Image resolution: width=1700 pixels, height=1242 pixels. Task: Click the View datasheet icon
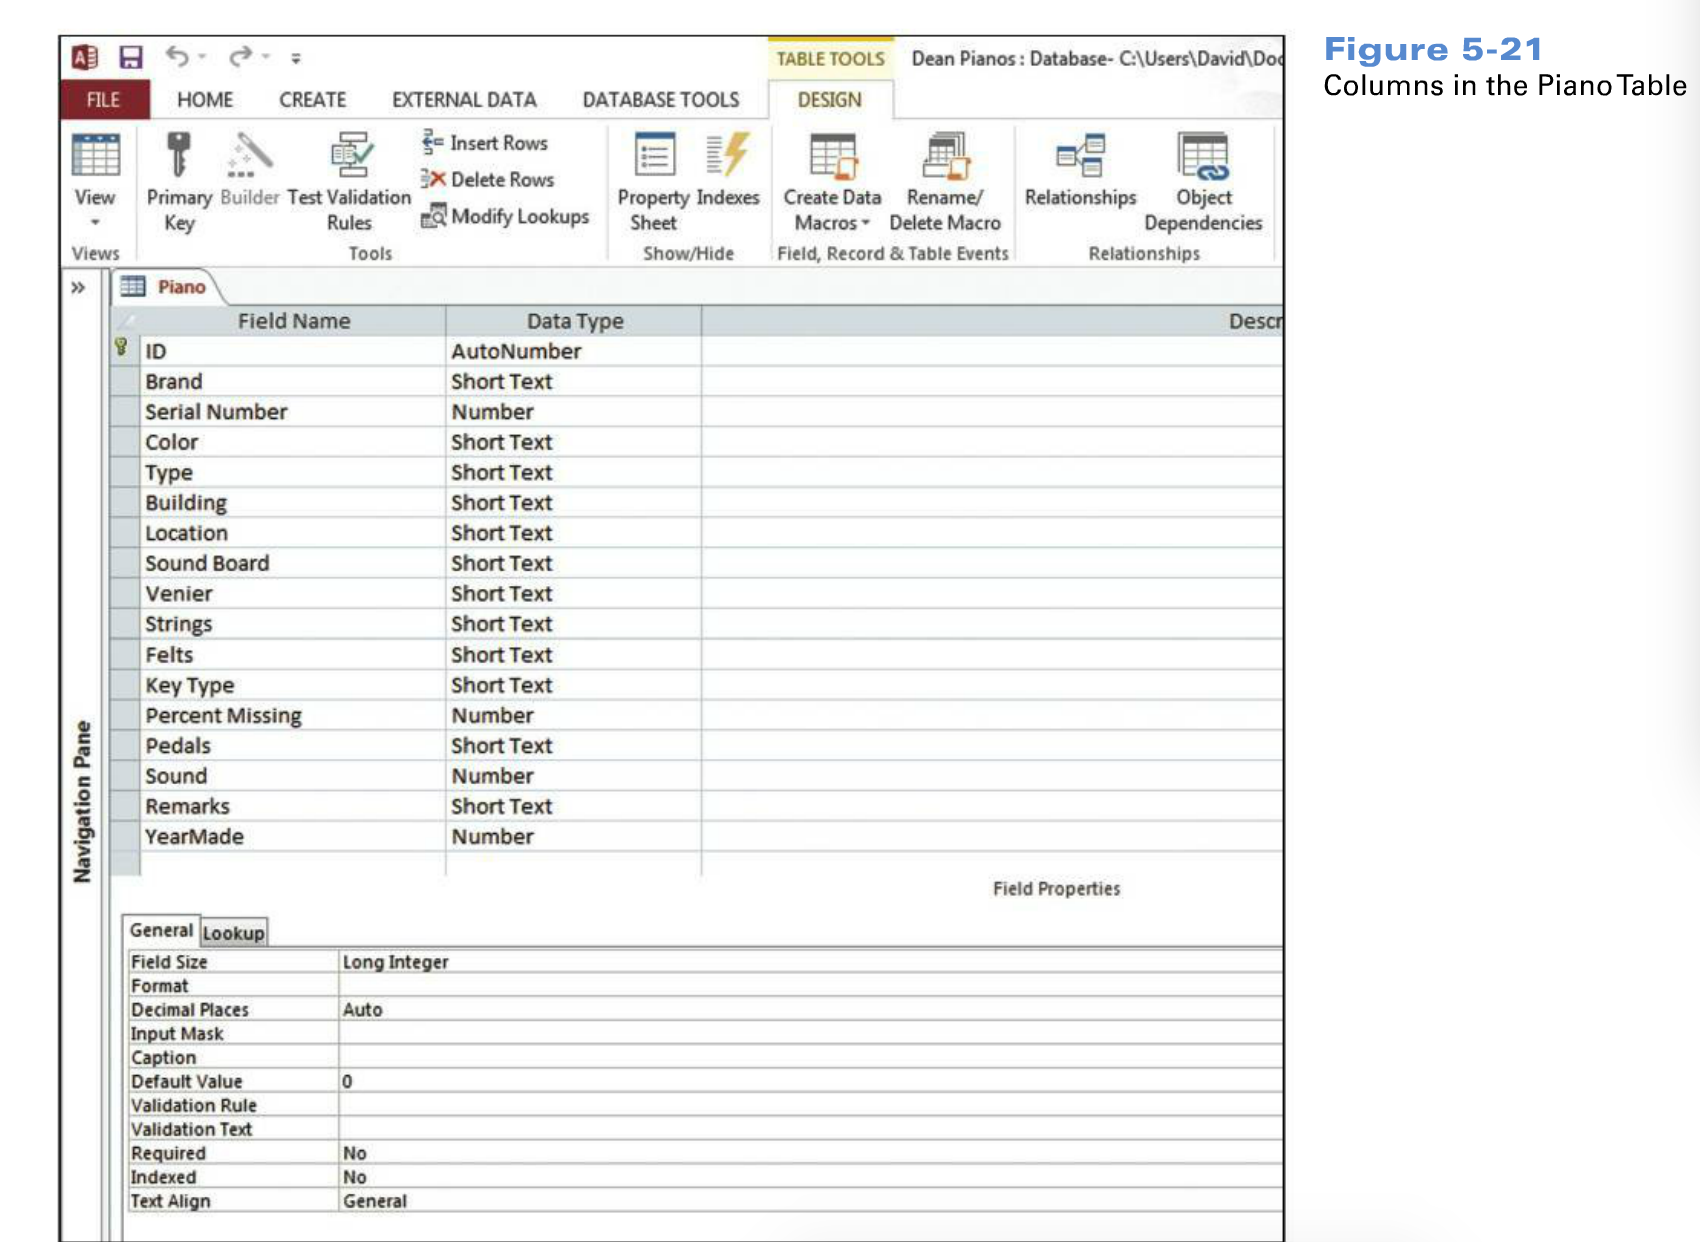point(96,155)
